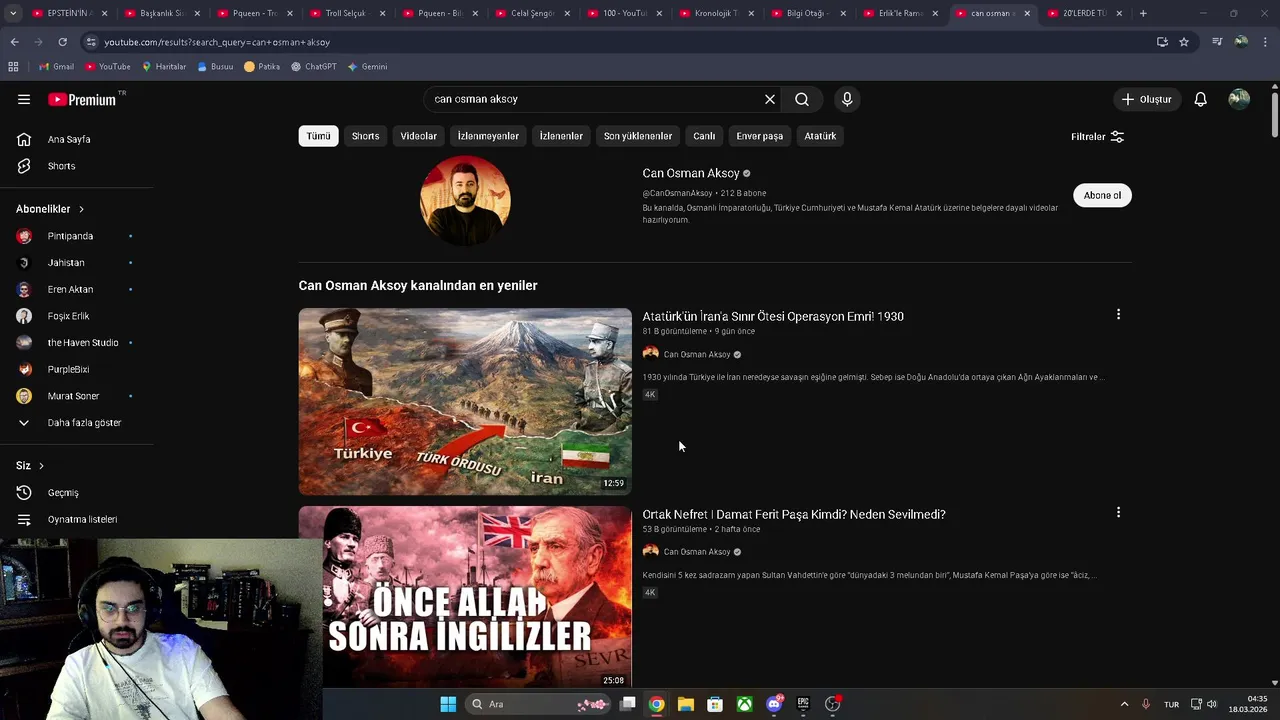Open the Damat Ferit Paşa Kimdi video title
The image size is (1280, 720).
click(x=794, y=514)
